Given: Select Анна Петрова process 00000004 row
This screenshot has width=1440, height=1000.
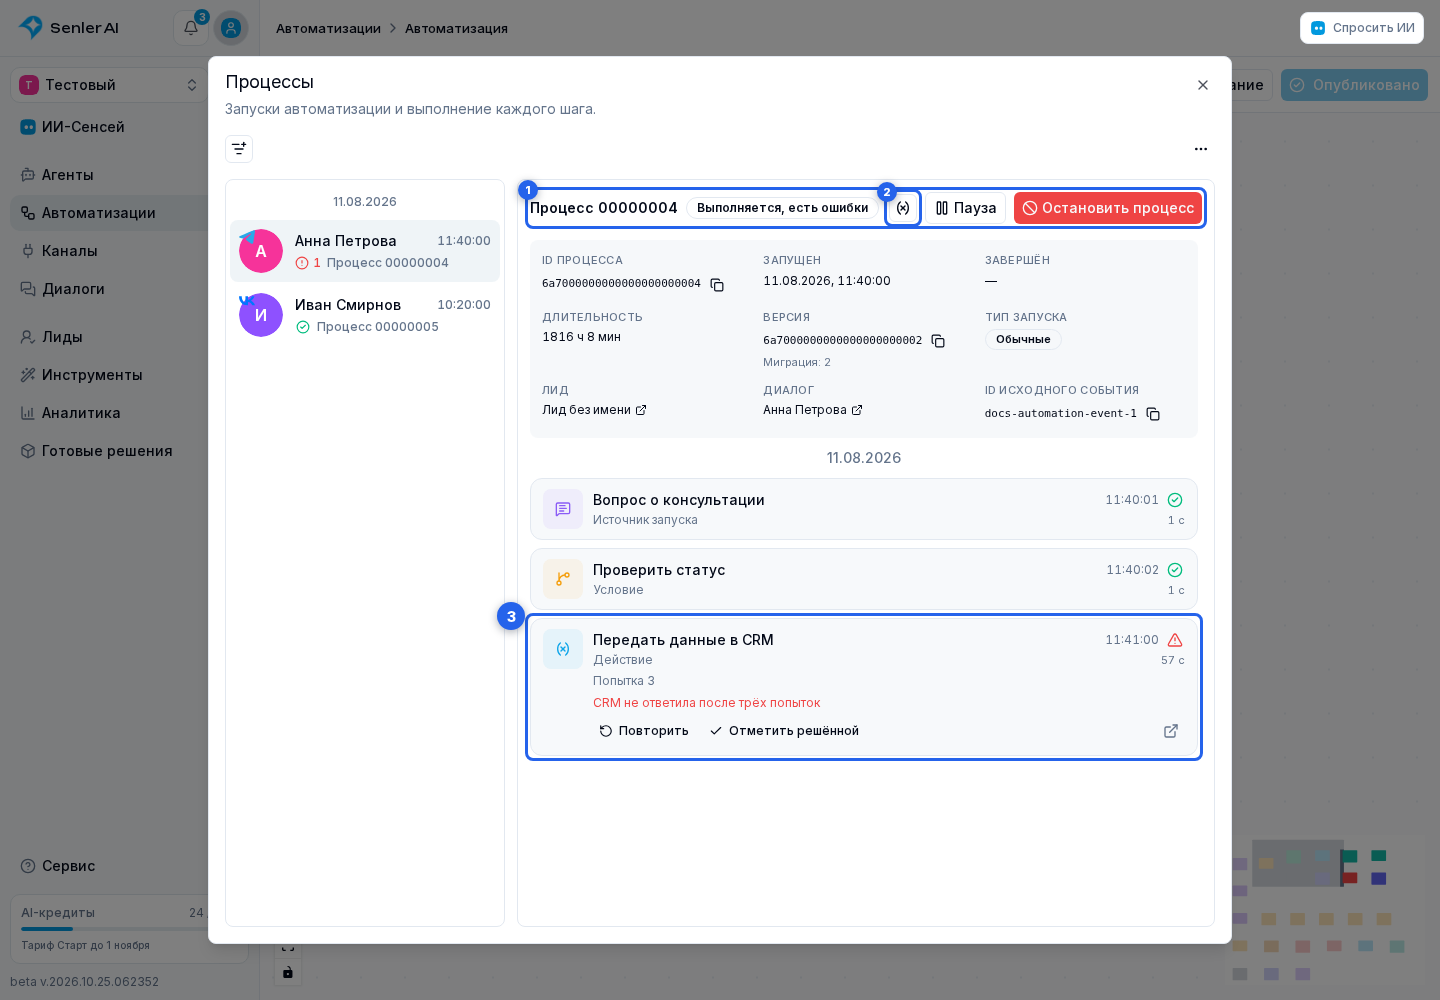Looking at the screenshot, I should [x=365, y=251].
